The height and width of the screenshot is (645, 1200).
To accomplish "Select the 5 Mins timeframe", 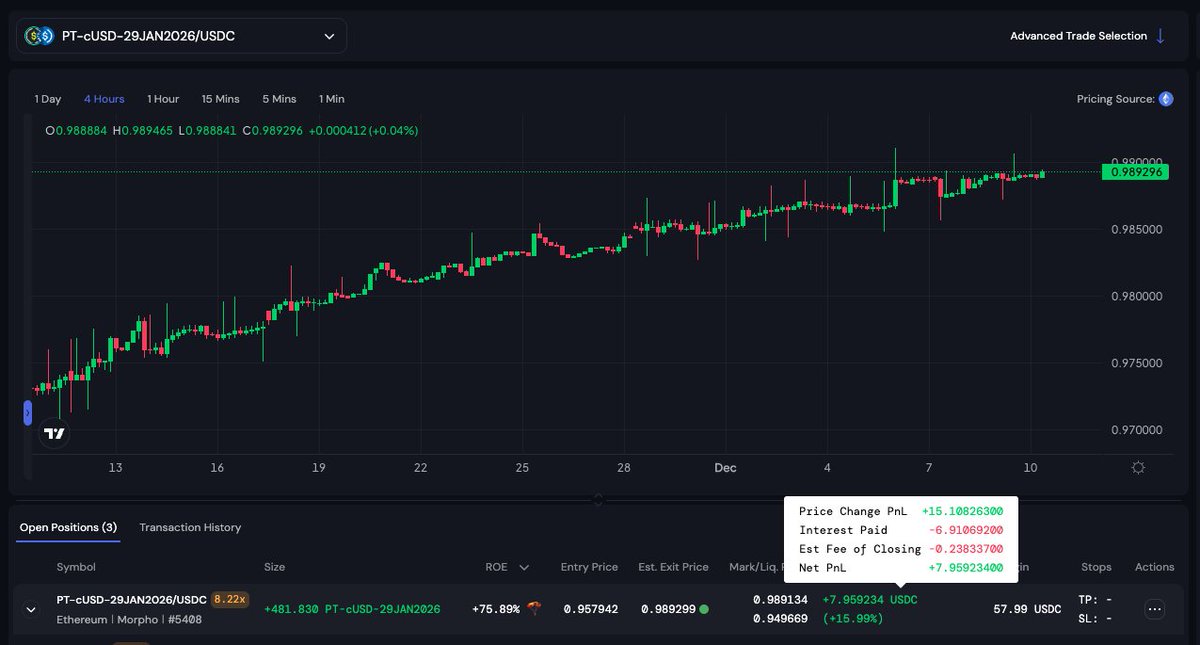I will pos(279,99).
